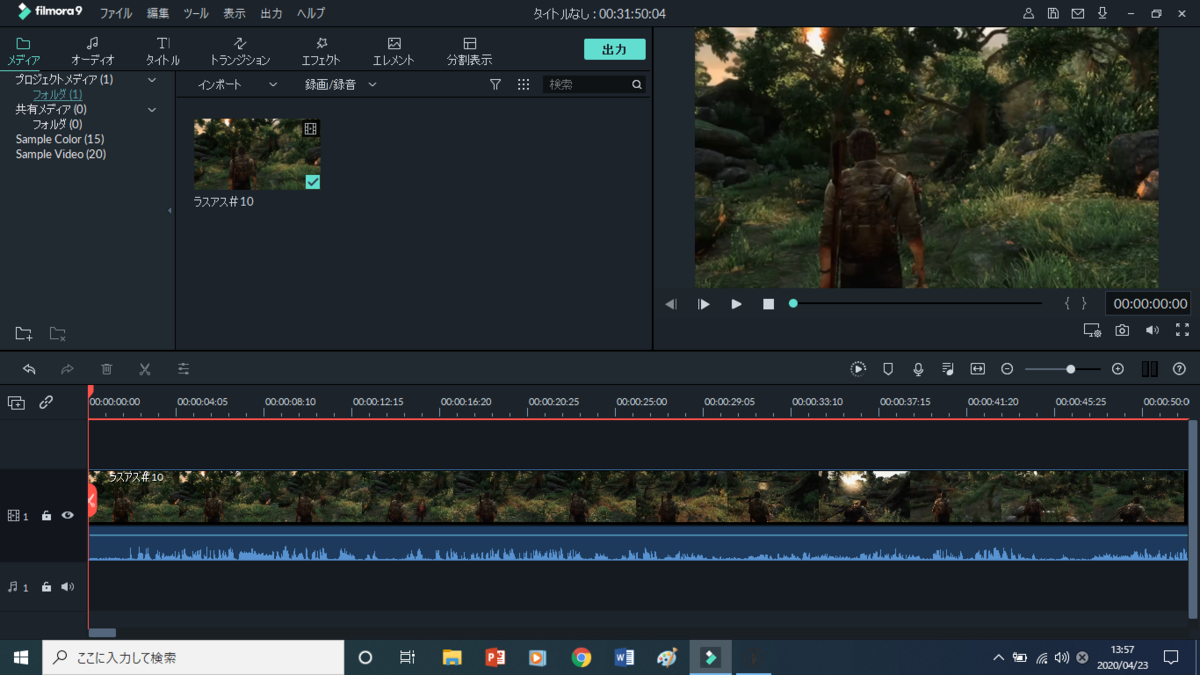Open the audio mixer icon
The width and height of the screenshot is (1200, 675).
click(948, 369)
